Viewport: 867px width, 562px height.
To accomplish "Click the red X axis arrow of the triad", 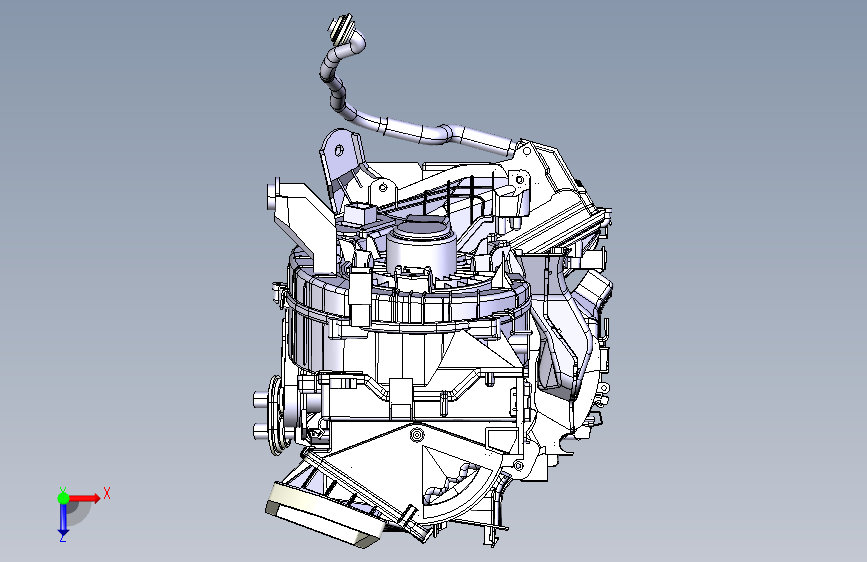I will pos(84,498).
